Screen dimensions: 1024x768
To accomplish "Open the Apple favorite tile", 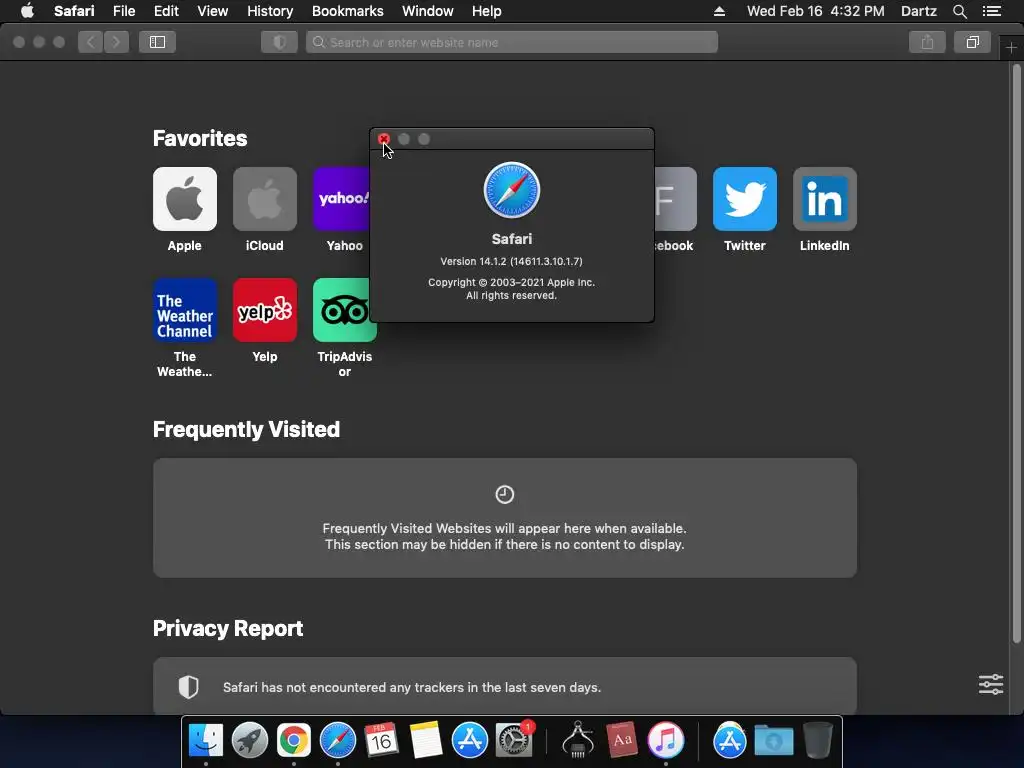I will pos(185,199).
